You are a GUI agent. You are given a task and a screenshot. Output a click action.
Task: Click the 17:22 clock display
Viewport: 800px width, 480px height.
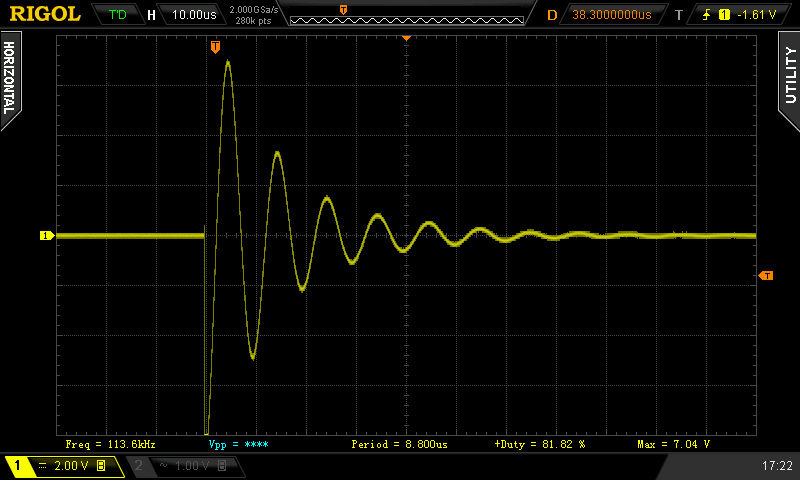(x=777, y=465)
